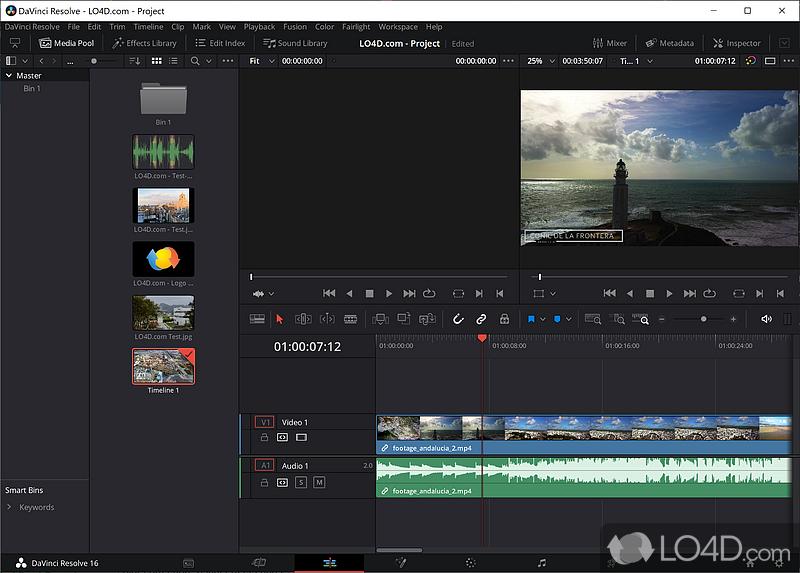The width and height of the screenshot is (800, 573).
Task: Open the Edit Index
Action: coord(220,43)
